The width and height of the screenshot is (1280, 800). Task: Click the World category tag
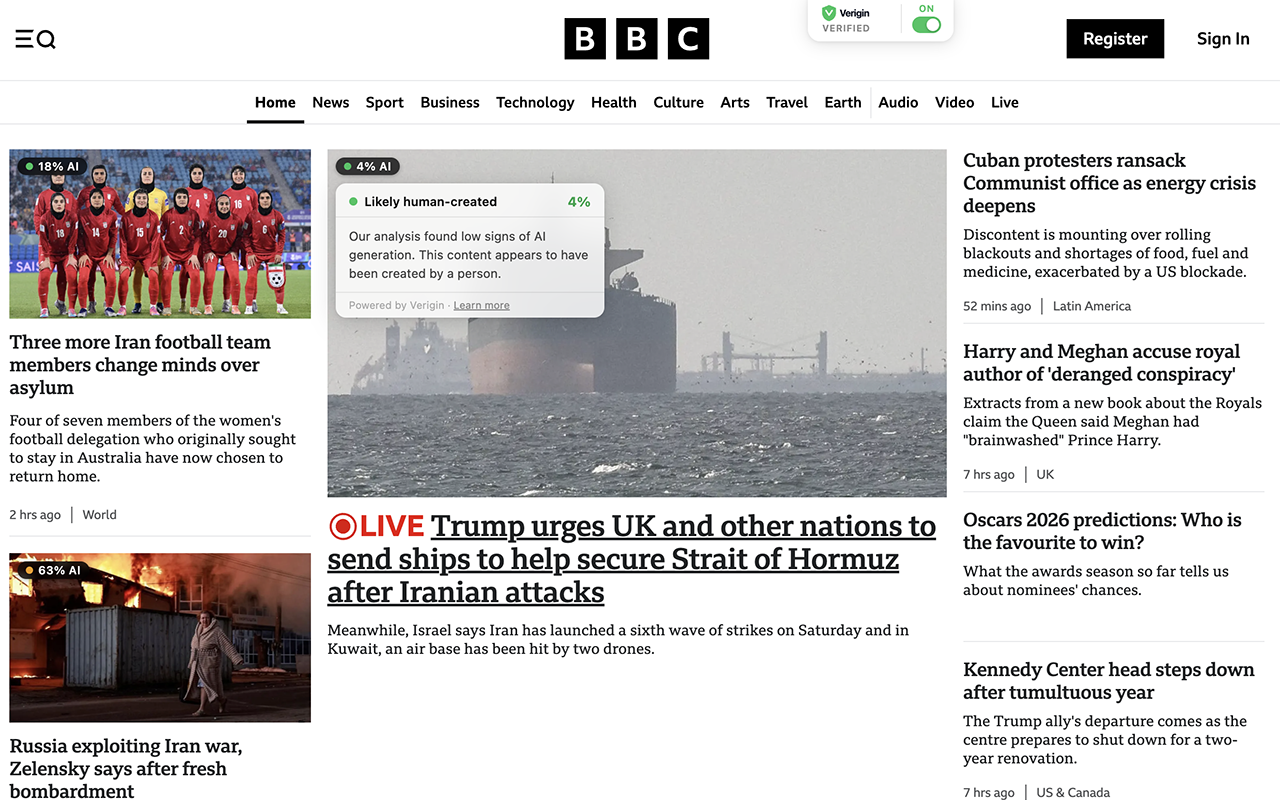coord(99,515)
